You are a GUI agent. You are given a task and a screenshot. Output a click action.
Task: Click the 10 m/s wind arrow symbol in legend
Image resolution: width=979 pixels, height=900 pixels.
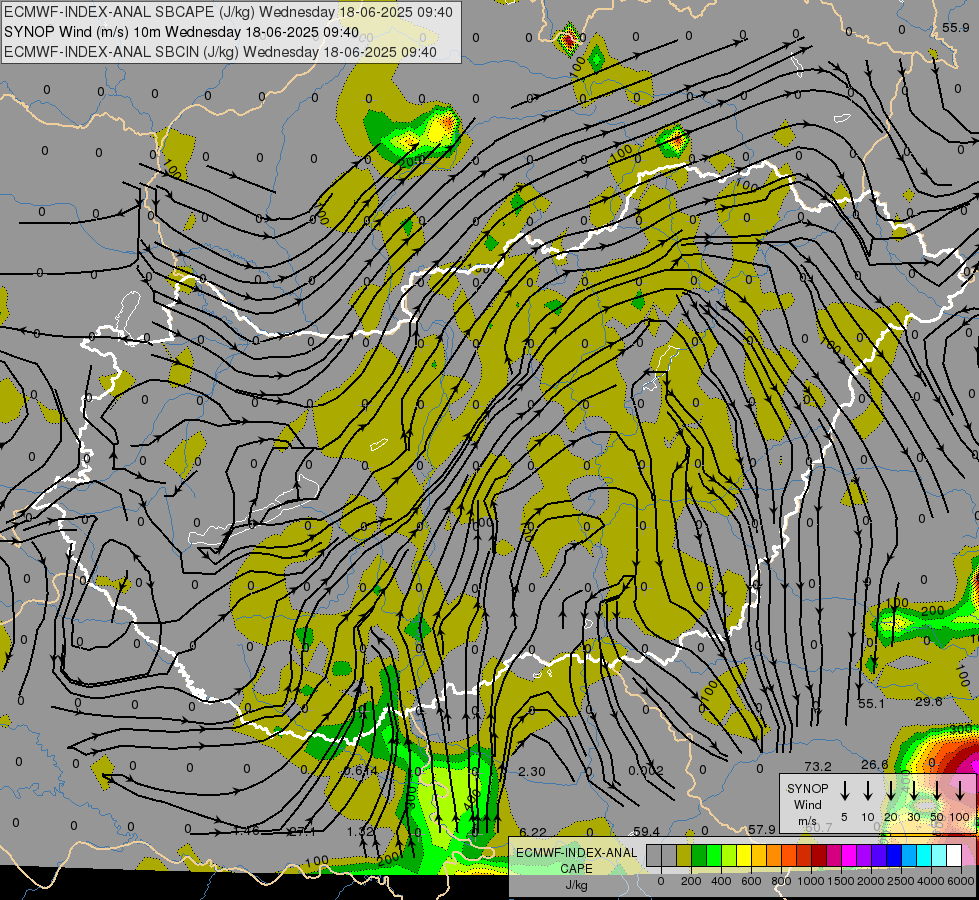click(x=867, y=791)
